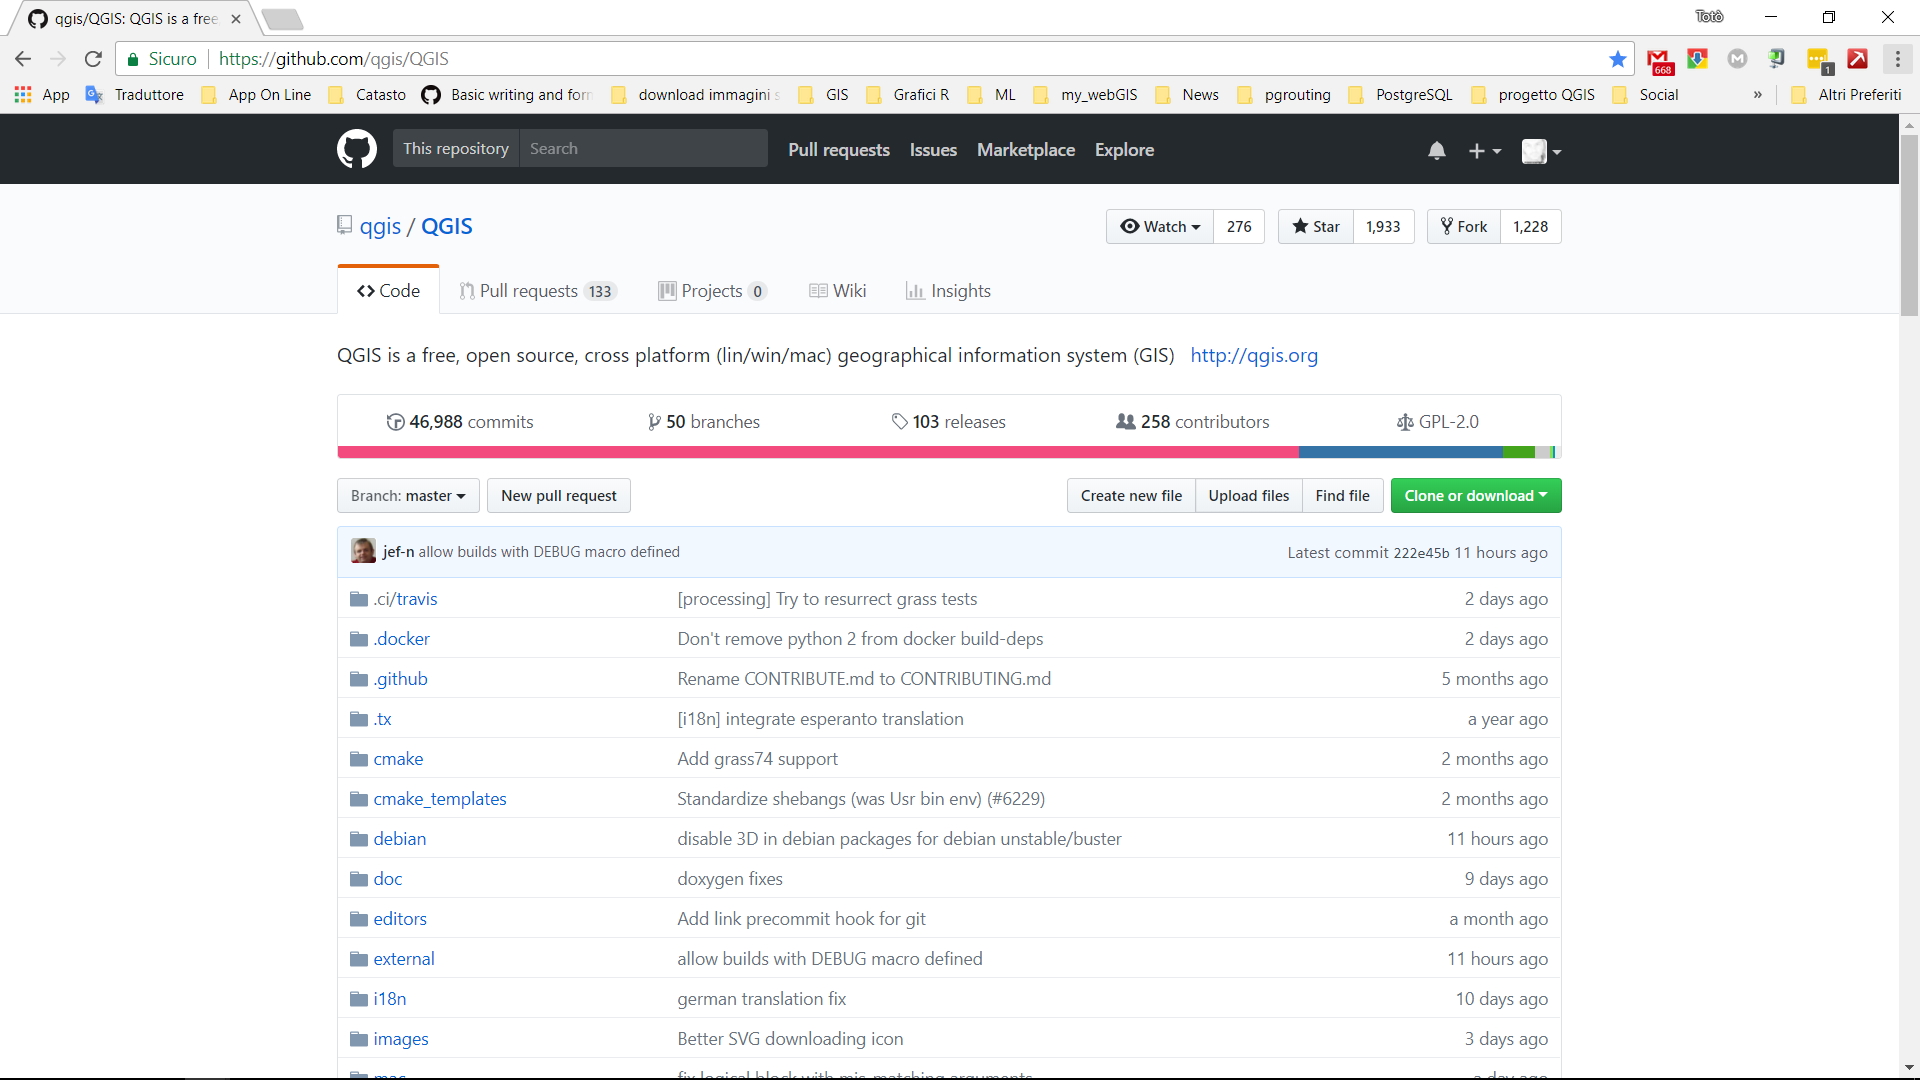Image resolution: width=1920 pixels, height=1080 pixels.
Task: Reload the page with refresh icon
Action: tap(93, 59)
